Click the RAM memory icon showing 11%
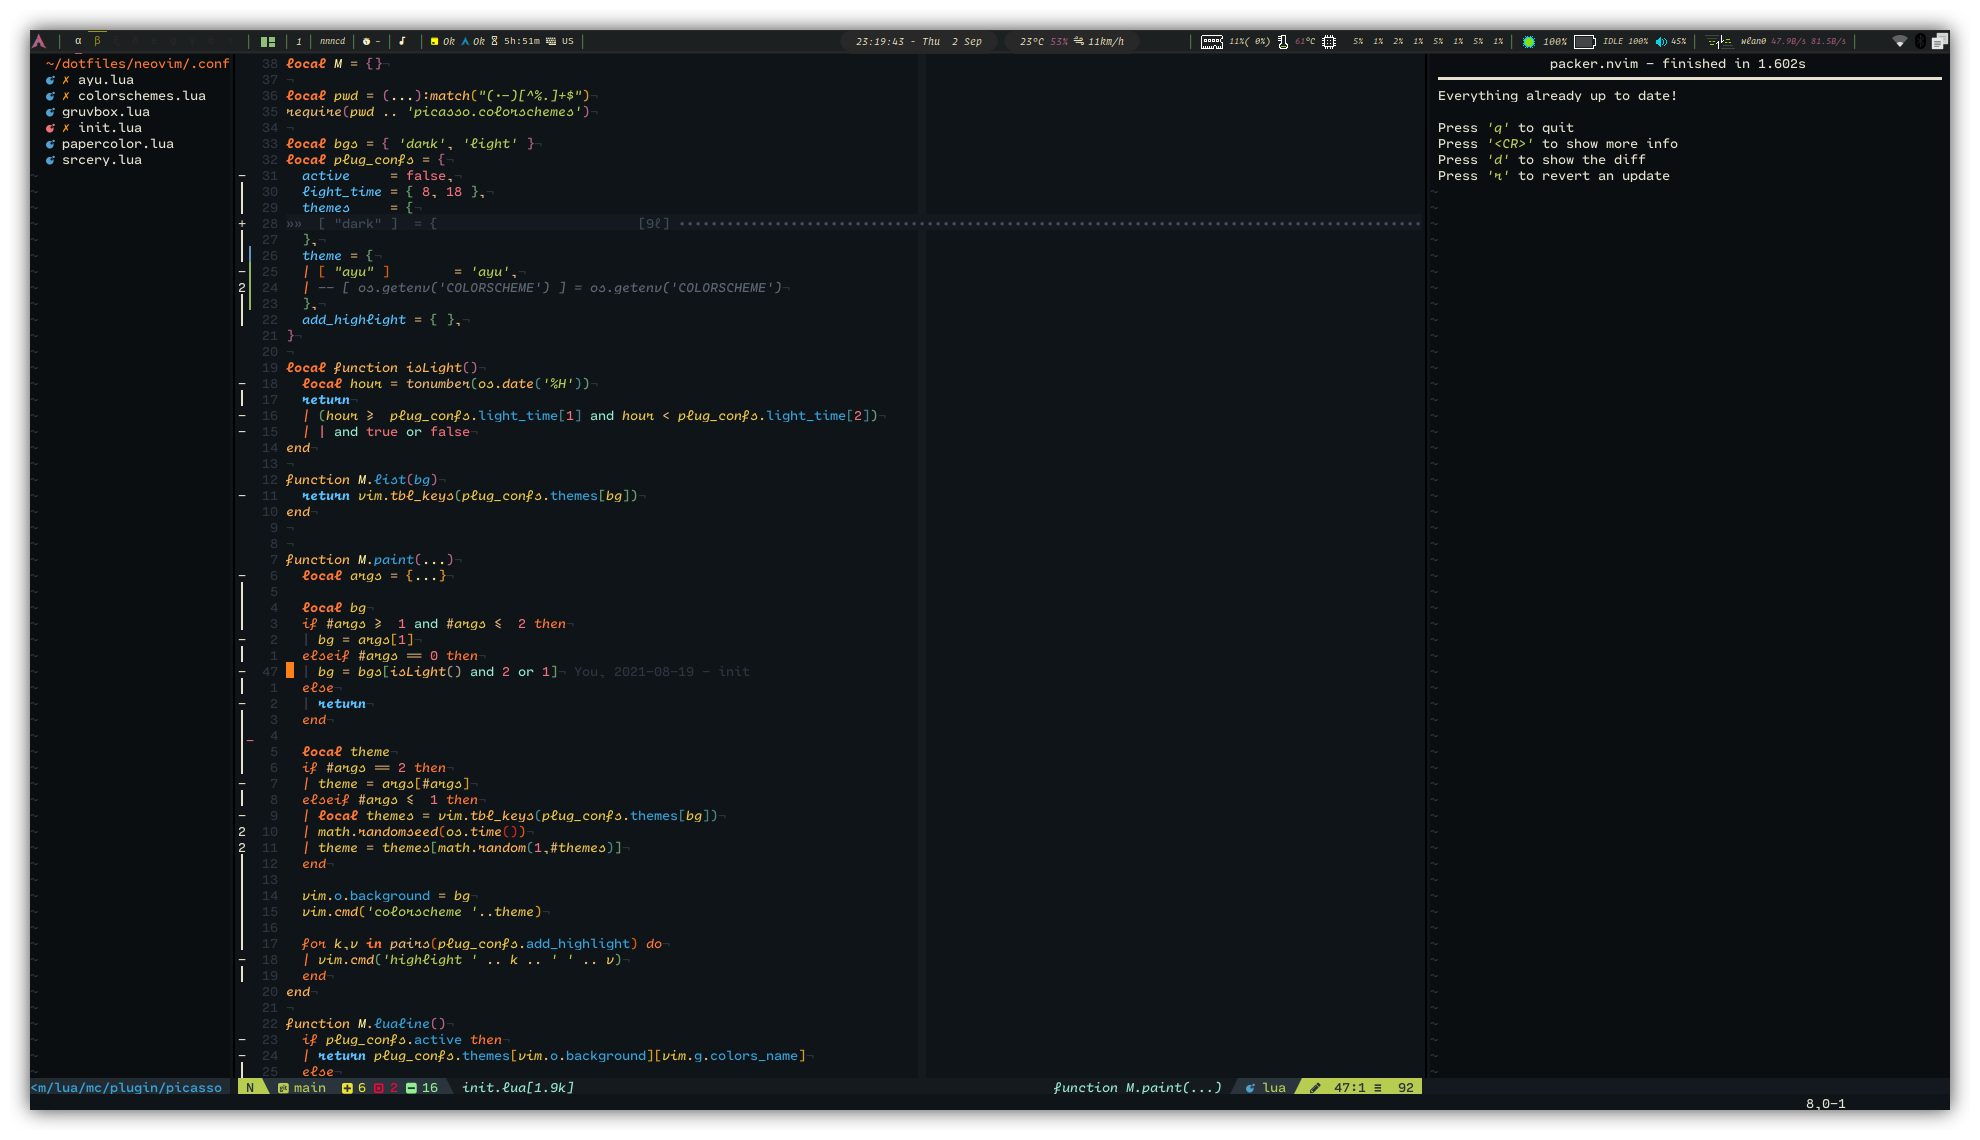This screenshot has width=1980, height=1140. pos(1211,41)
